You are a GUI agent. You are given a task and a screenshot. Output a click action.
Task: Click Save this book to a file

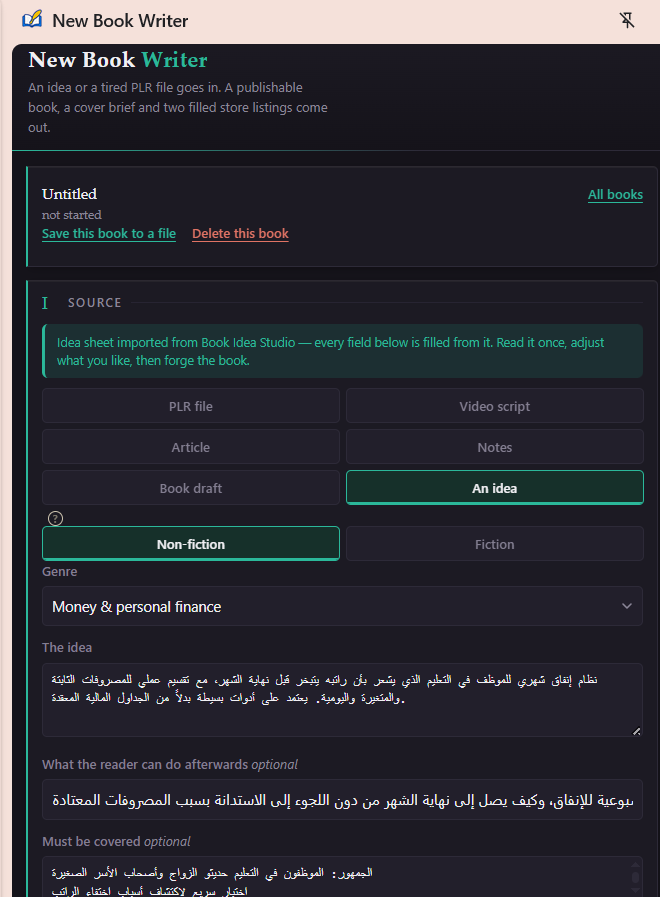click(109, 233)
